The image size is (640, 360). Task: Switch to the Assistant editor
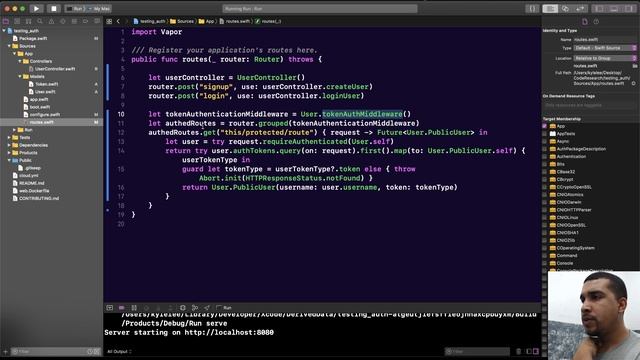[x=565, y=9]
